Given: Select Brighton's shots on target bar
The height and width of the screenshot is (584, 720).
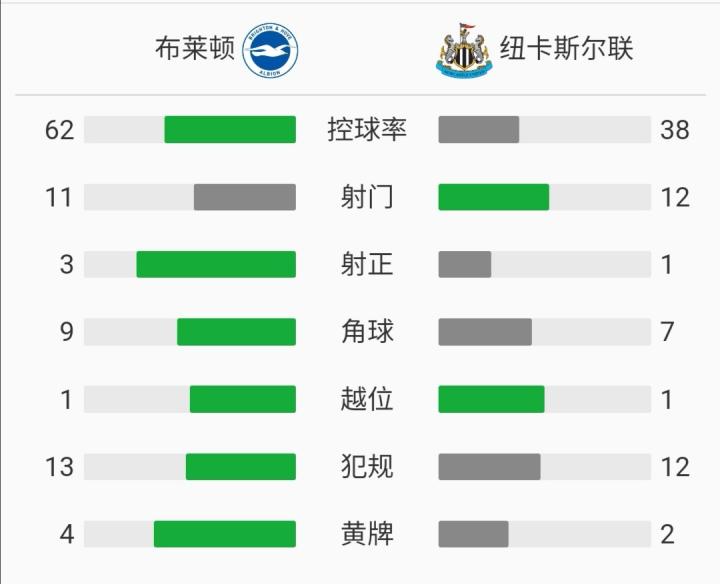Looking at the screenshot, I should (216, 264).
